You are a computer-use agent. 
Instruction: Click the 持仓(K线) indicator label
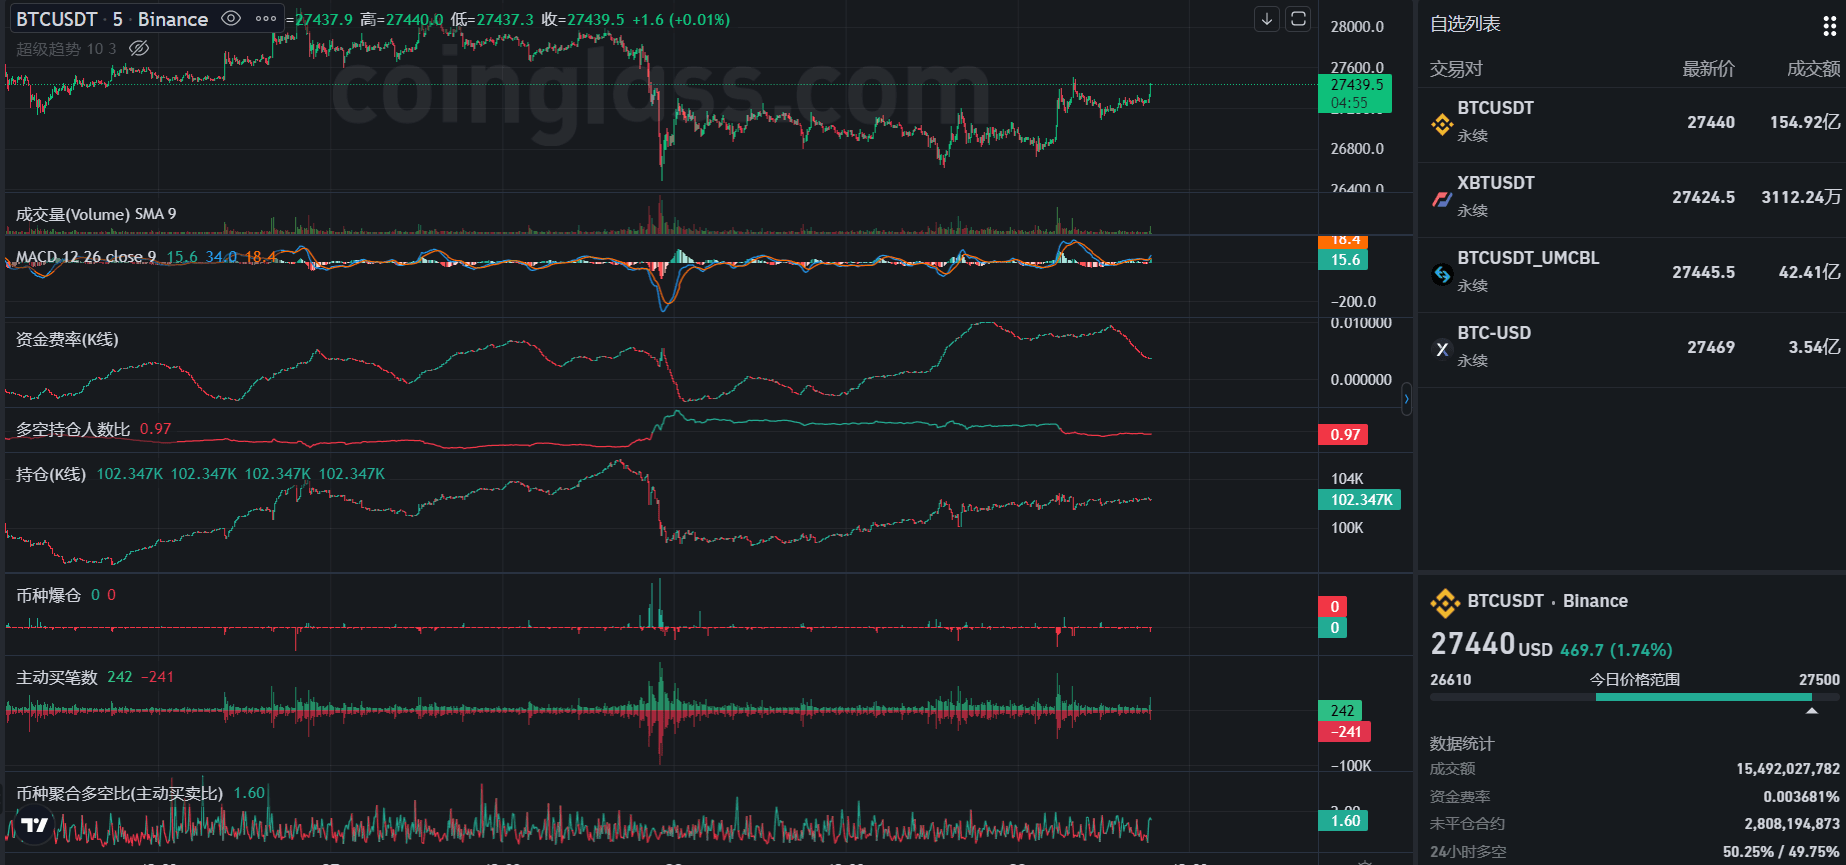[51, 474]
